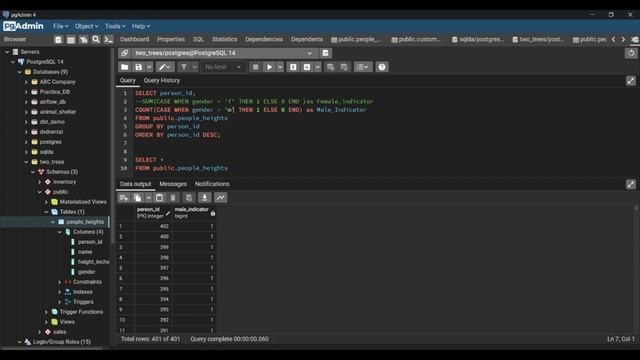Image resolution: width=640 pixels, height=360 pixels.
Task: Switch to the Notifications tab
Action: 212,184
